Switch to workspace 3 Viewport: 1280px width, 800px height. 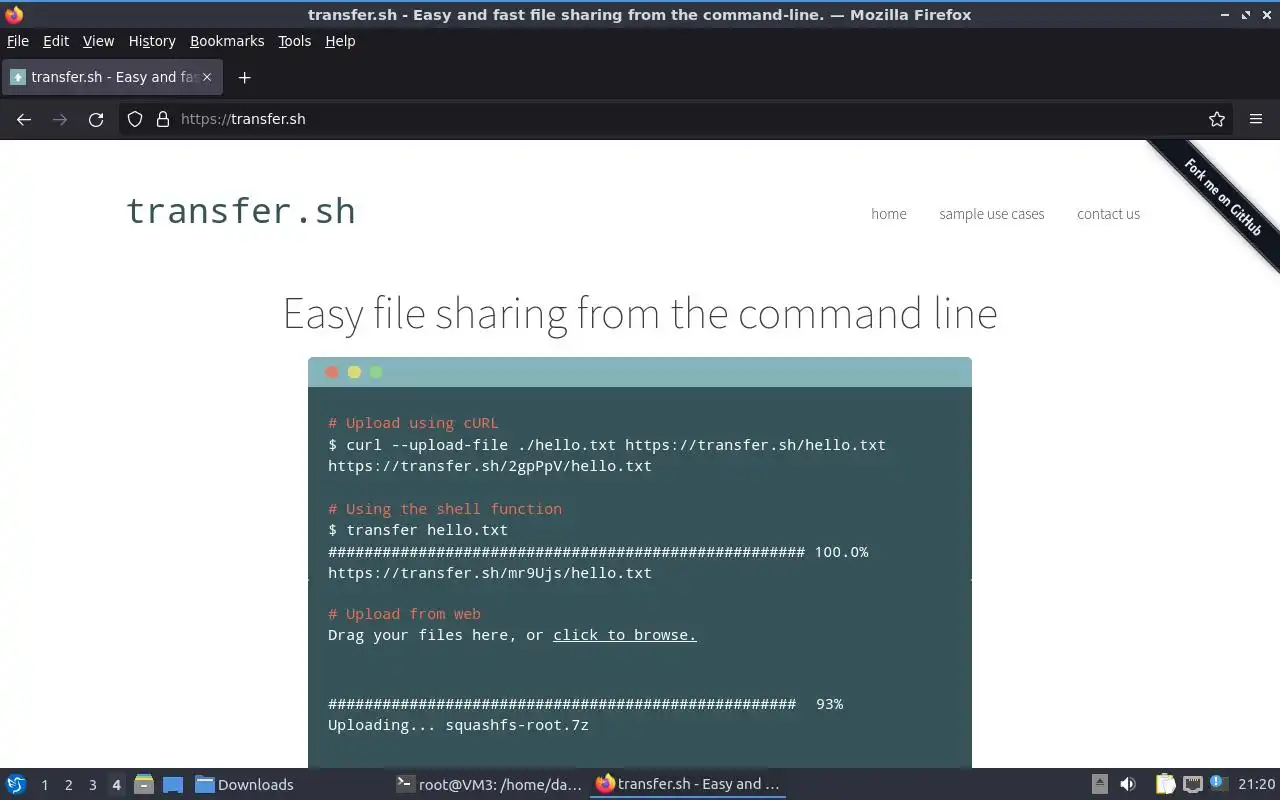pos(92,785)
